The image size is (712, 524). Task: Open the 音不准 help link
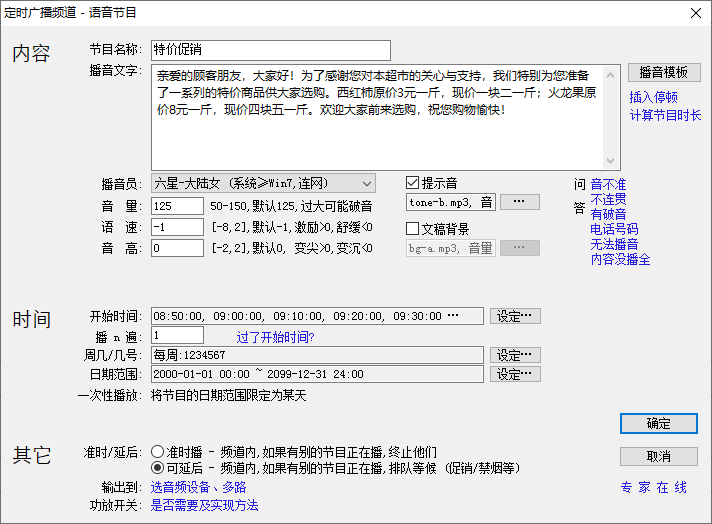coord(609,184)
